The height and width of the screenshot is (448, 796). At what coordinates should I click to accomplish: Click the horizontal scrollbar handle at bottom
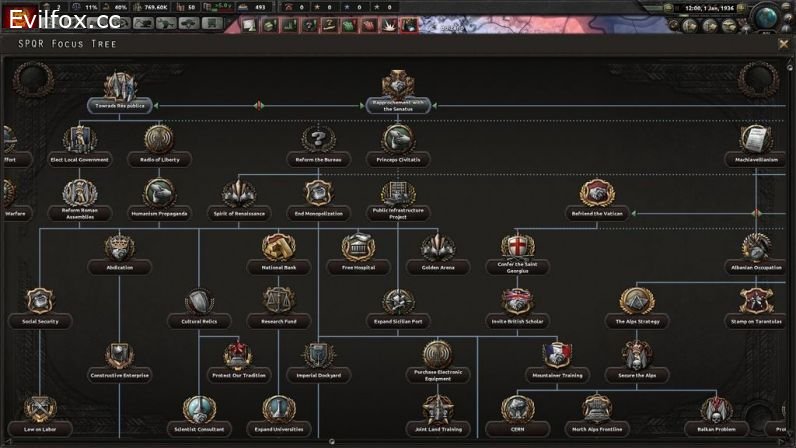331,442
